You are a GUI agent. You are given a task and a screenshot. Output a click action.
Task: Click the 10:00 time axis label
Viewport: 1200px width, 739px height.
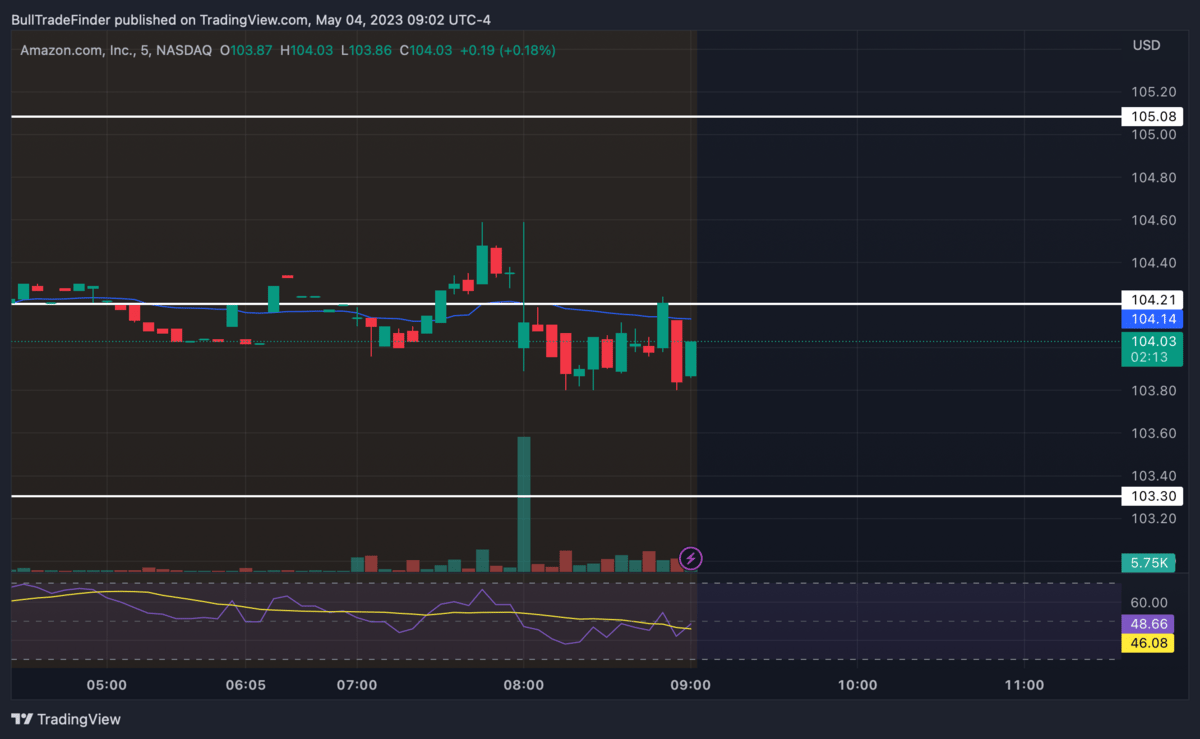tap(857, 685)
